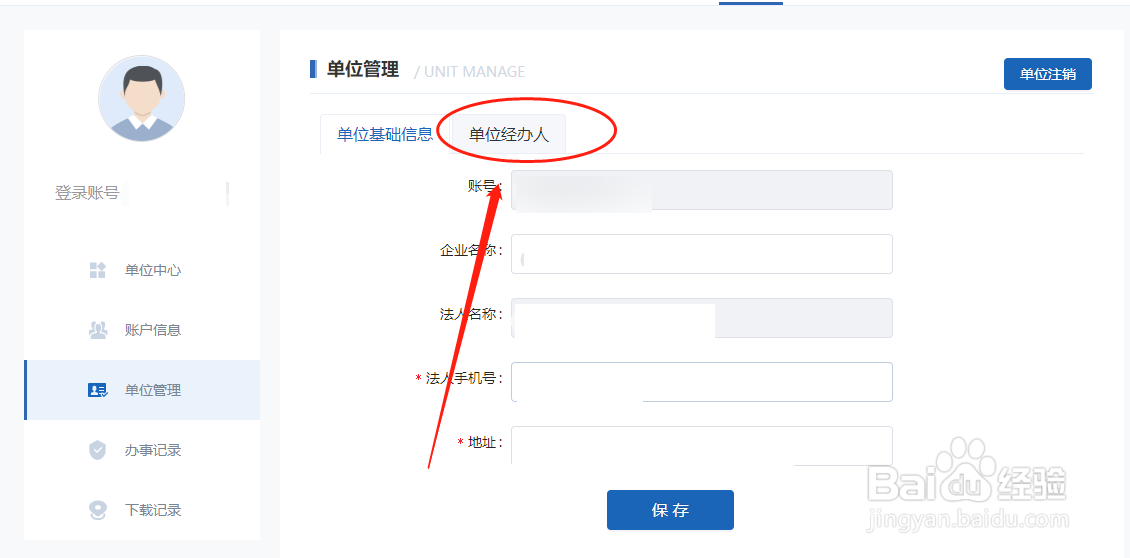Viewport: 1130px width, 558px height.
Task: Click the 保存 button
Action: (x=670, y=510)
